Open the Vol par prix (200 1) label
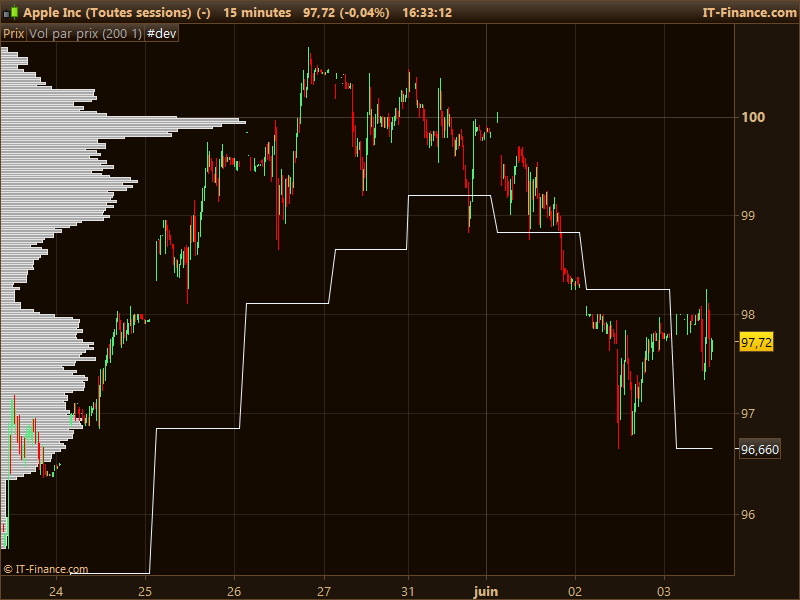Viewport: 800px width, 600px height. [x=85, y=34]
